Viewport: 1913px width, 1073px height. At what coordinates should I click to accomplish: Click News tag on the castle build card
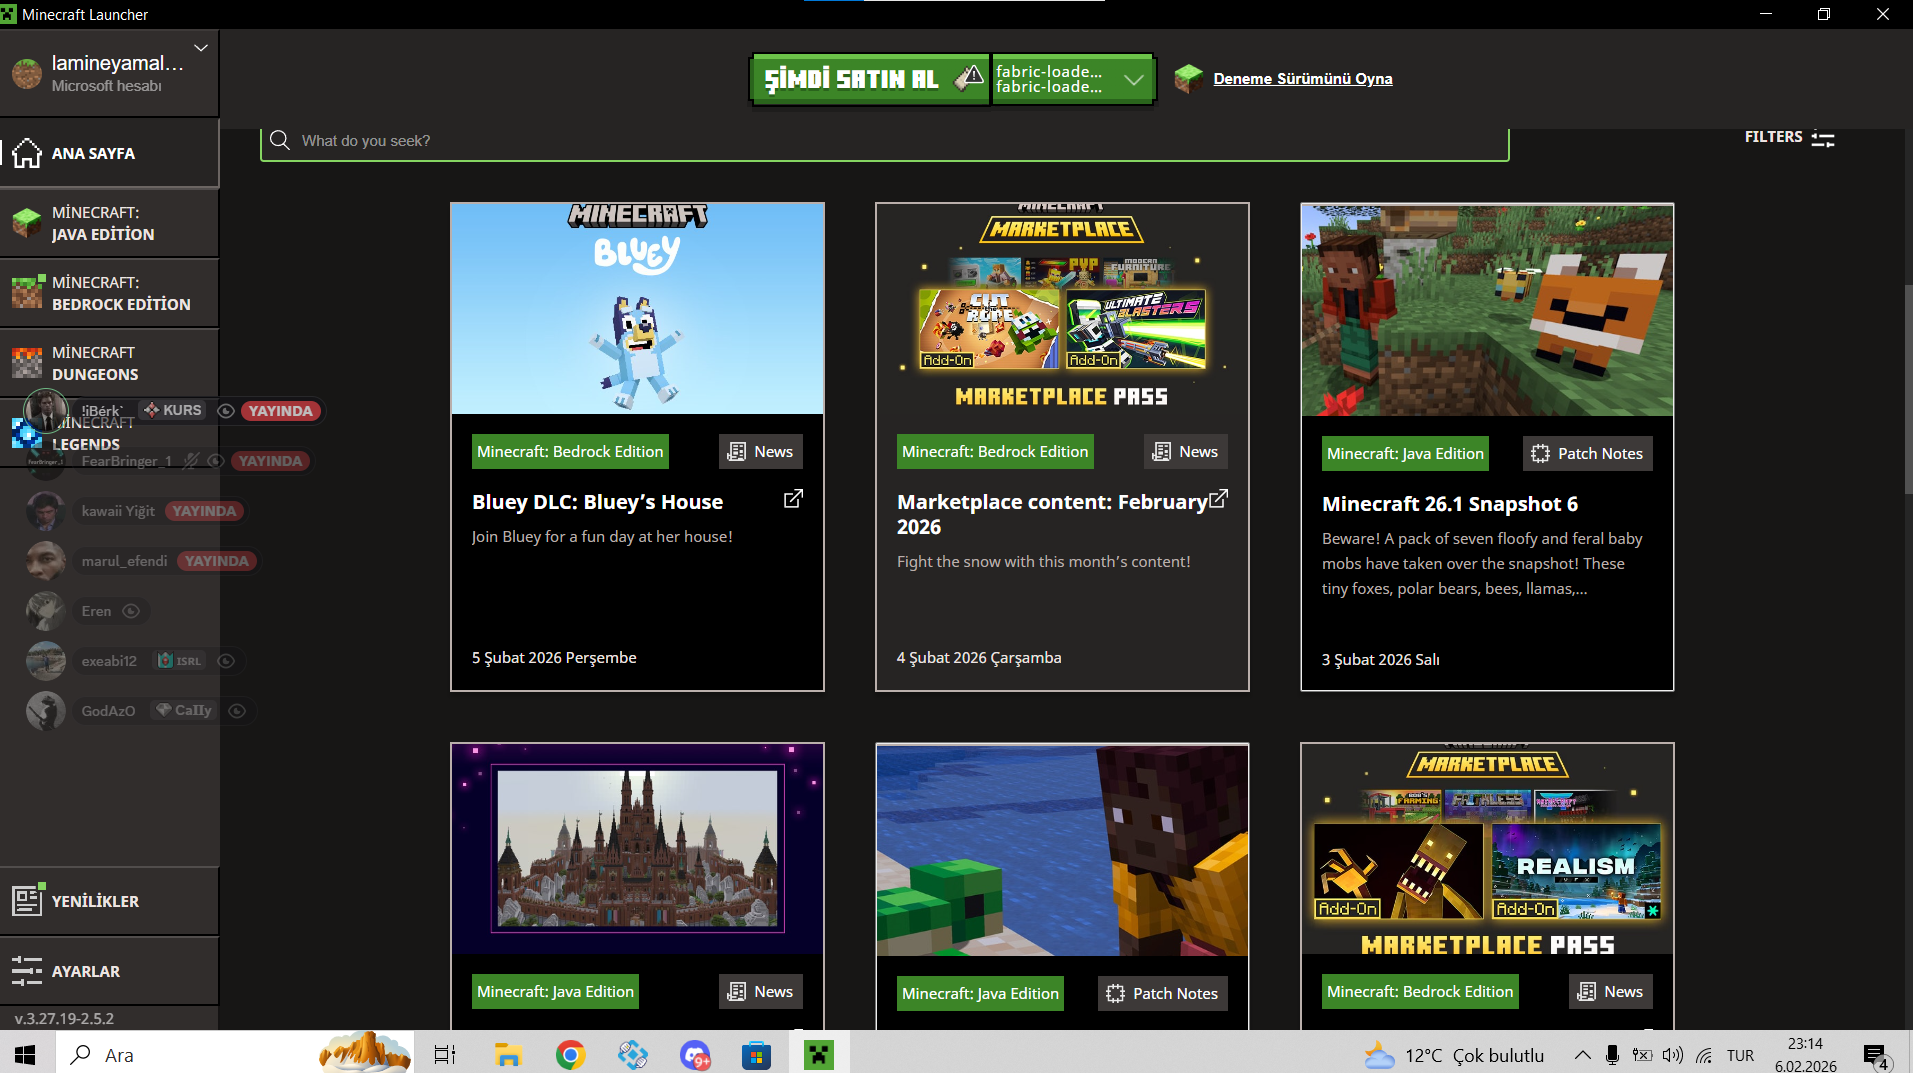pos(761,992)
